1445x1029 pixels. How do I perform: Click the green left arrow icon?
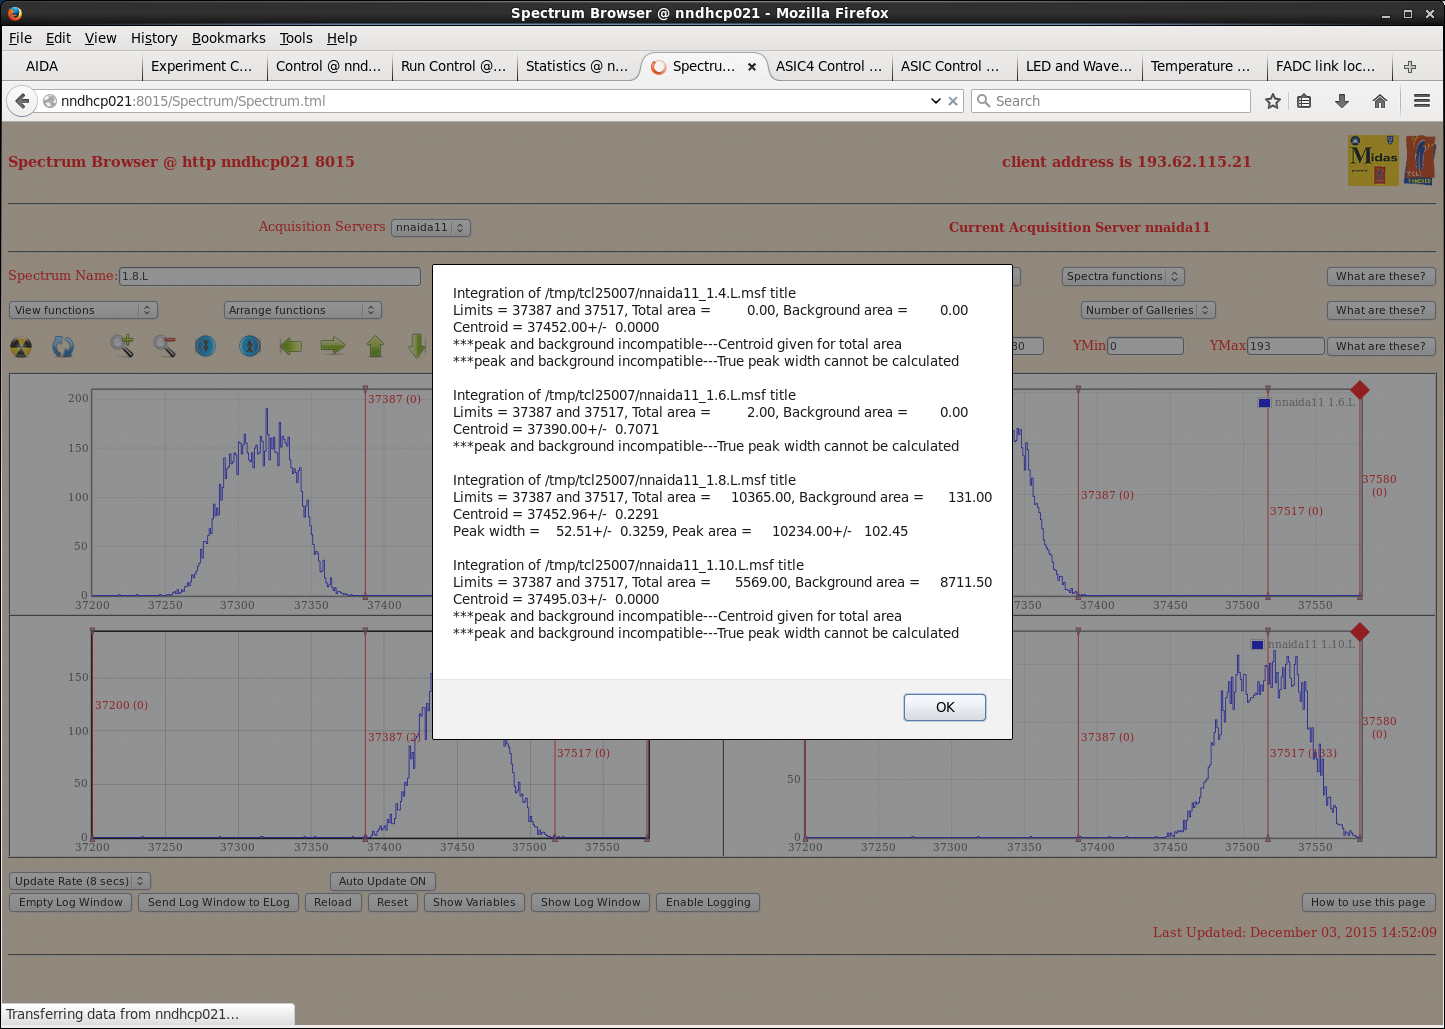[x=291, y=346]
